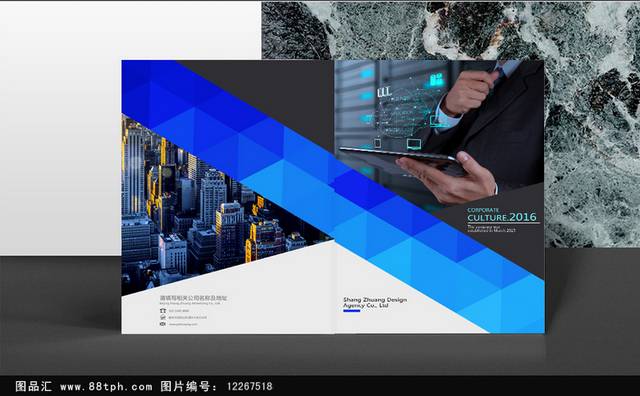Click the small subtitle under CULTURE.2016

pos(491,228)
